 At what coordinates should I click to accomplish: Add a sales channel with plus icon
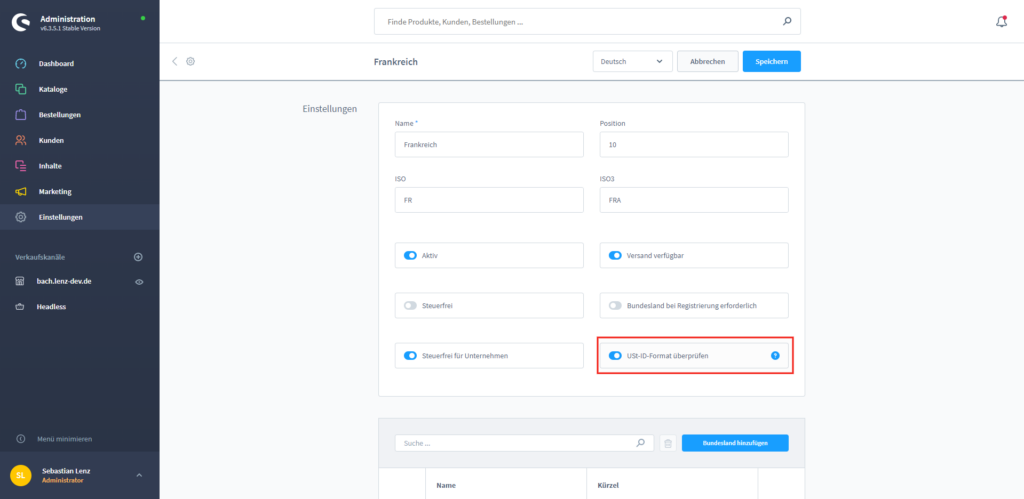[x=139, y=257]
